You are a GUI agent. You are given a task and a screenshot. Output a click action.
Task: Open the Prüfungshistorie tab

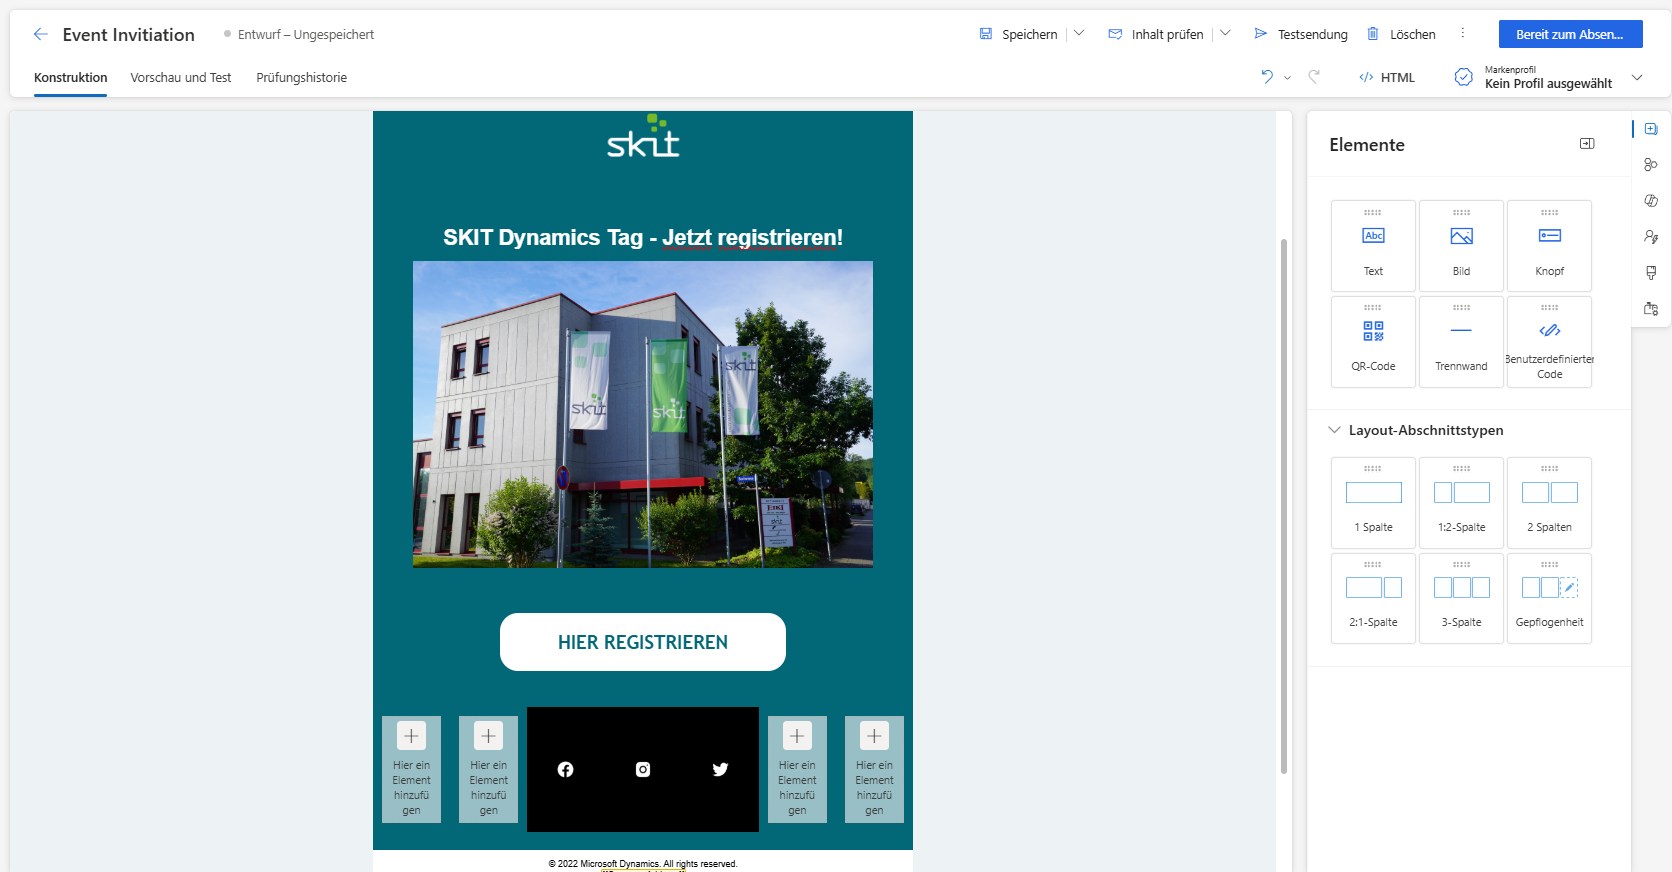point(301,78)
